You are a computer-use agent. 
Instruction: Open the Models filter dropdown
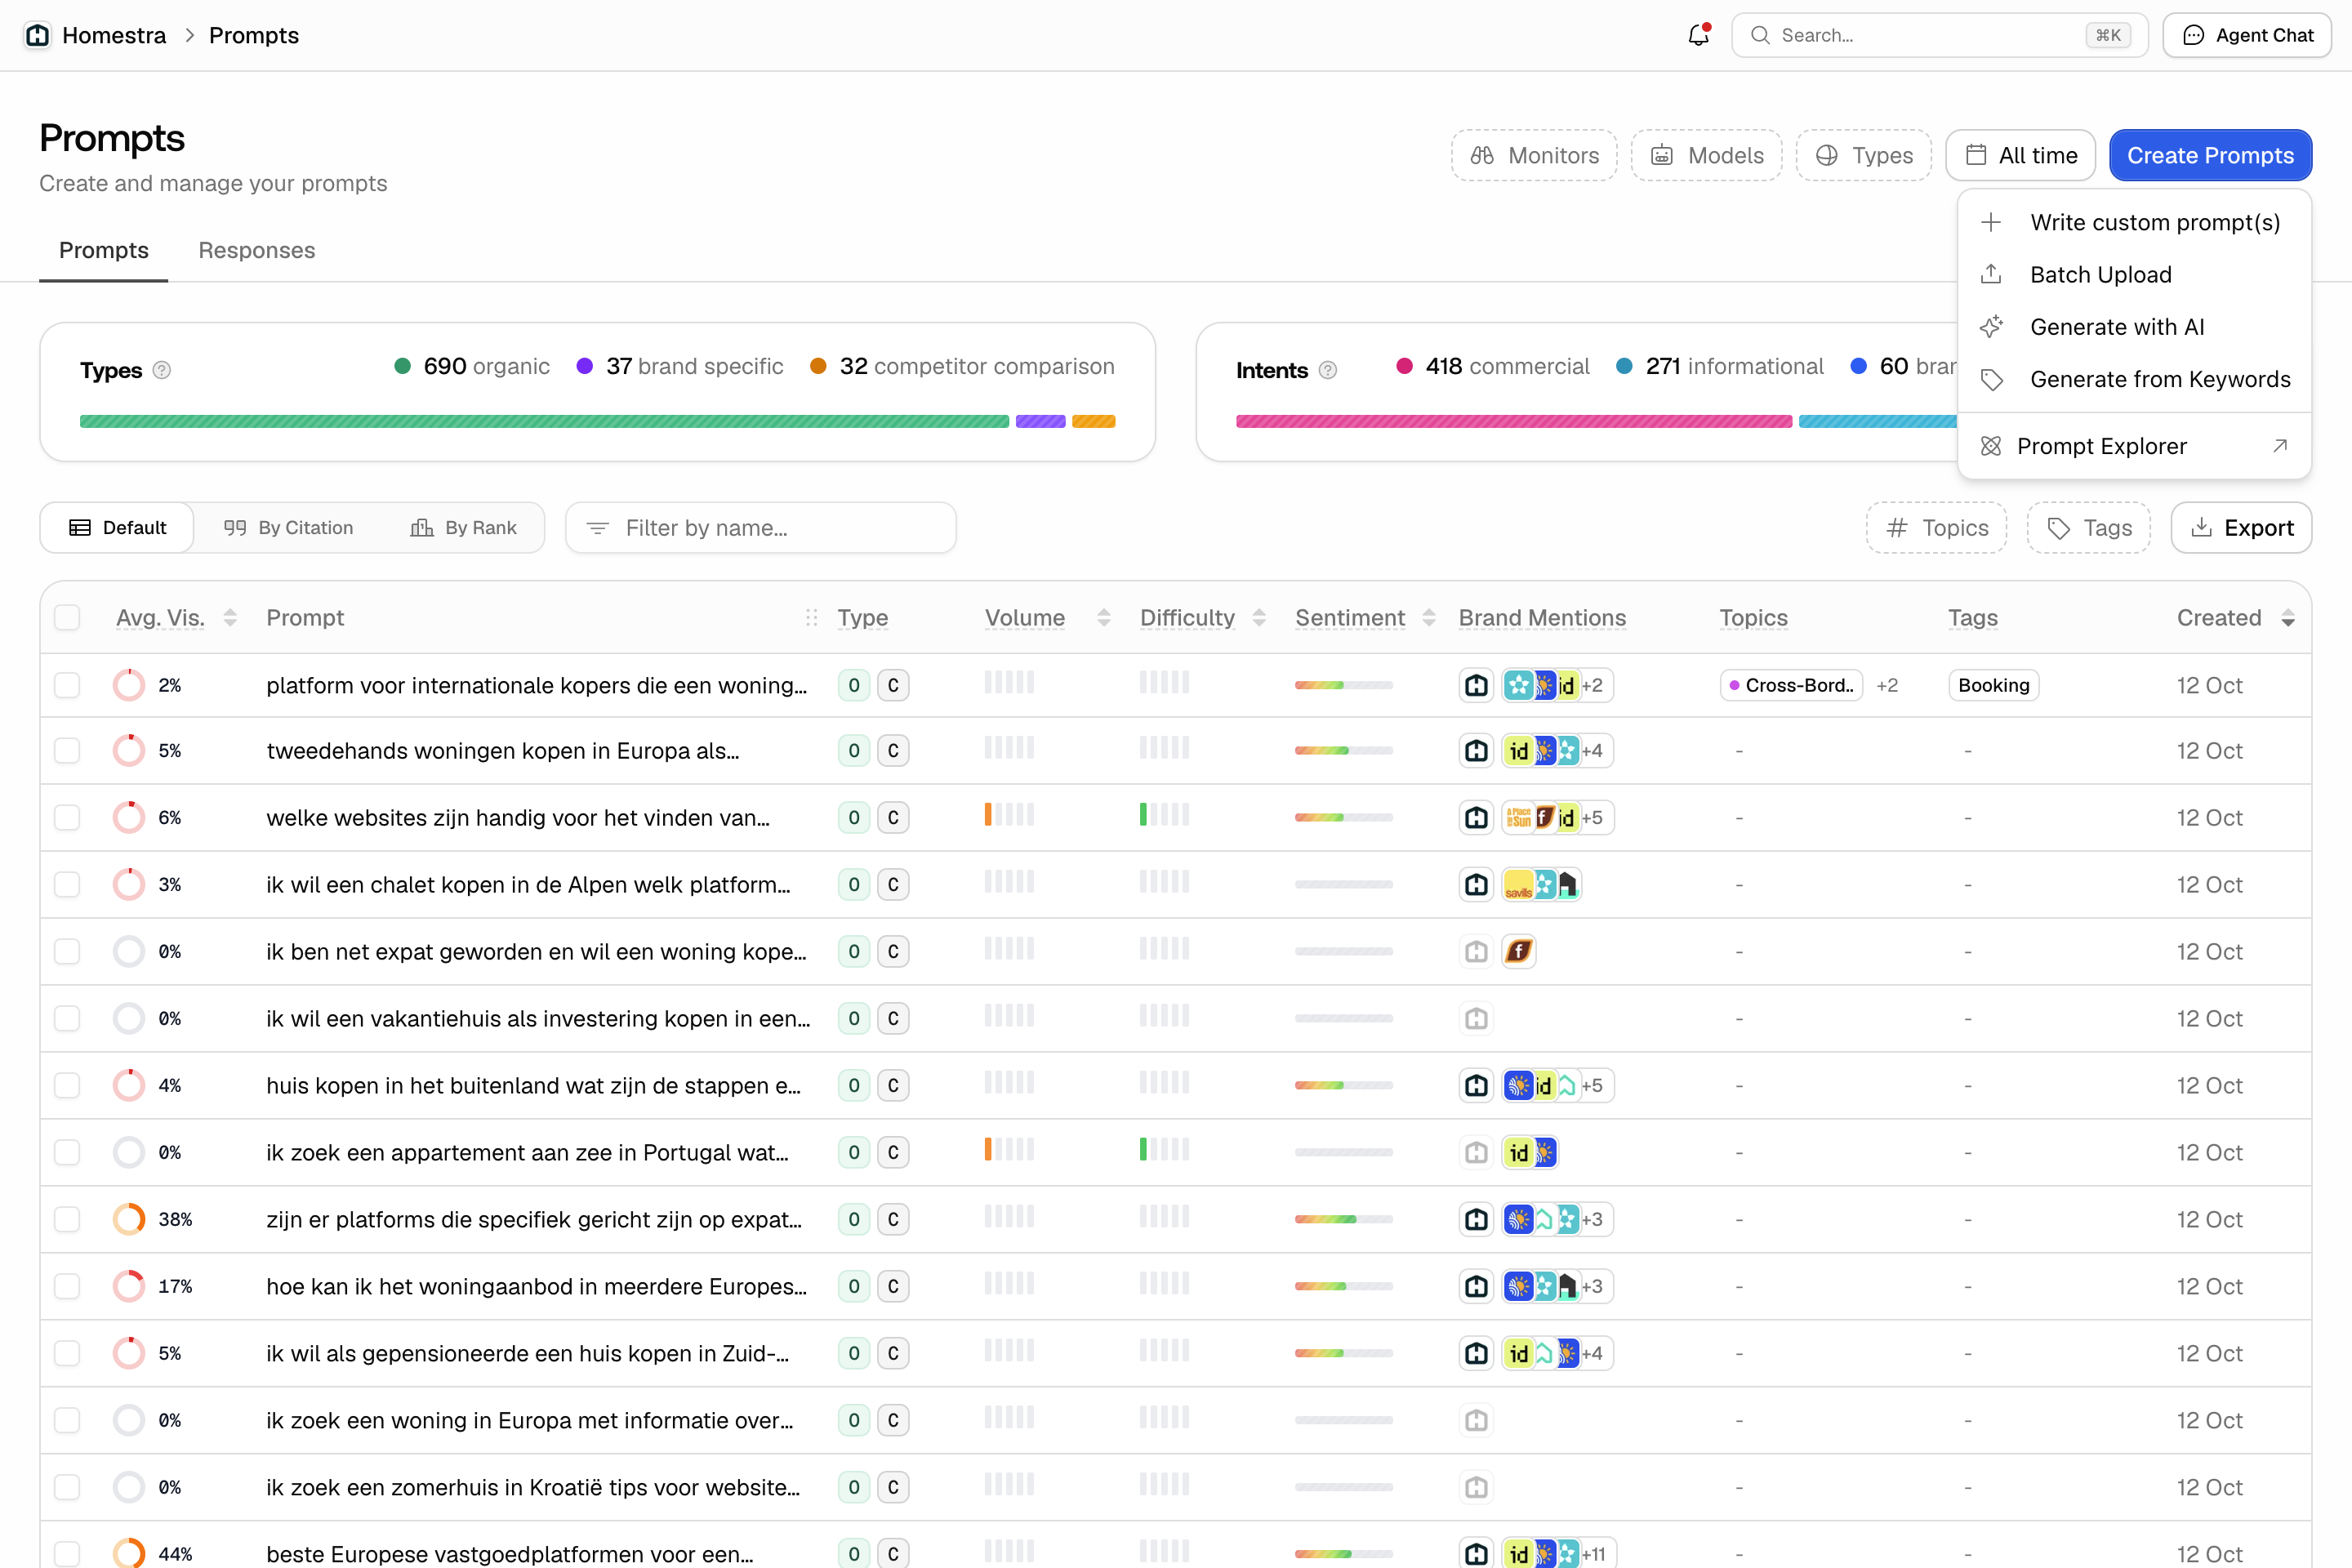point(1706,155)
